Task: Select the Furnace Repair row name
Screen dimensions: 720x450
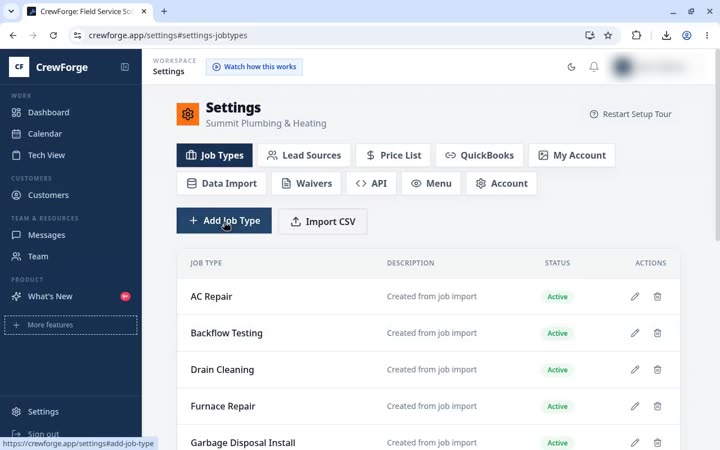Action: [x=223, y=406]
